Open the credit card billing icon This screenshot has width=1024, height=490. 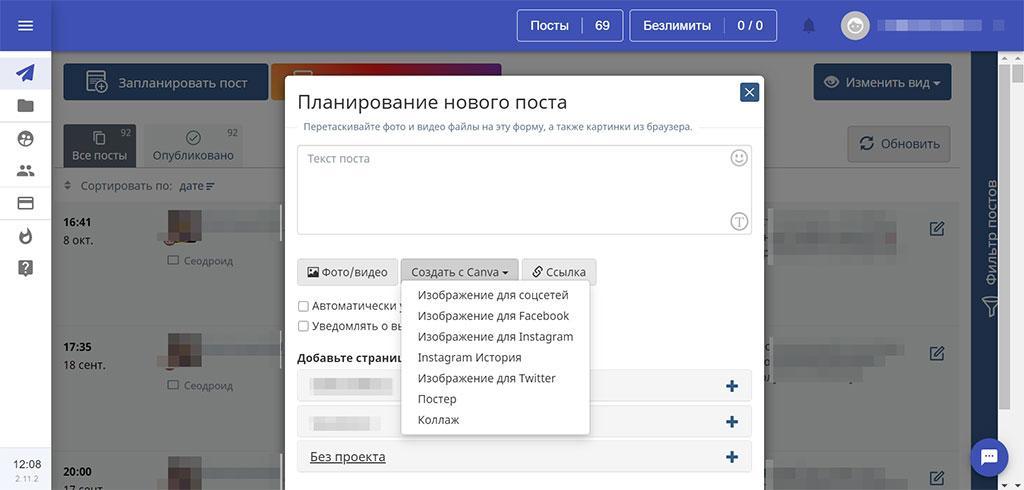[25, 203]
